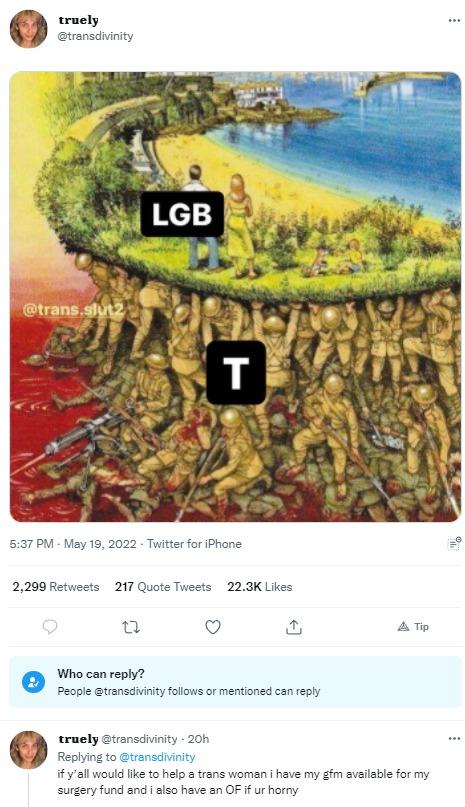Click the Who can reply badge icon
The image size is (465, 807).
click(33, 682)
